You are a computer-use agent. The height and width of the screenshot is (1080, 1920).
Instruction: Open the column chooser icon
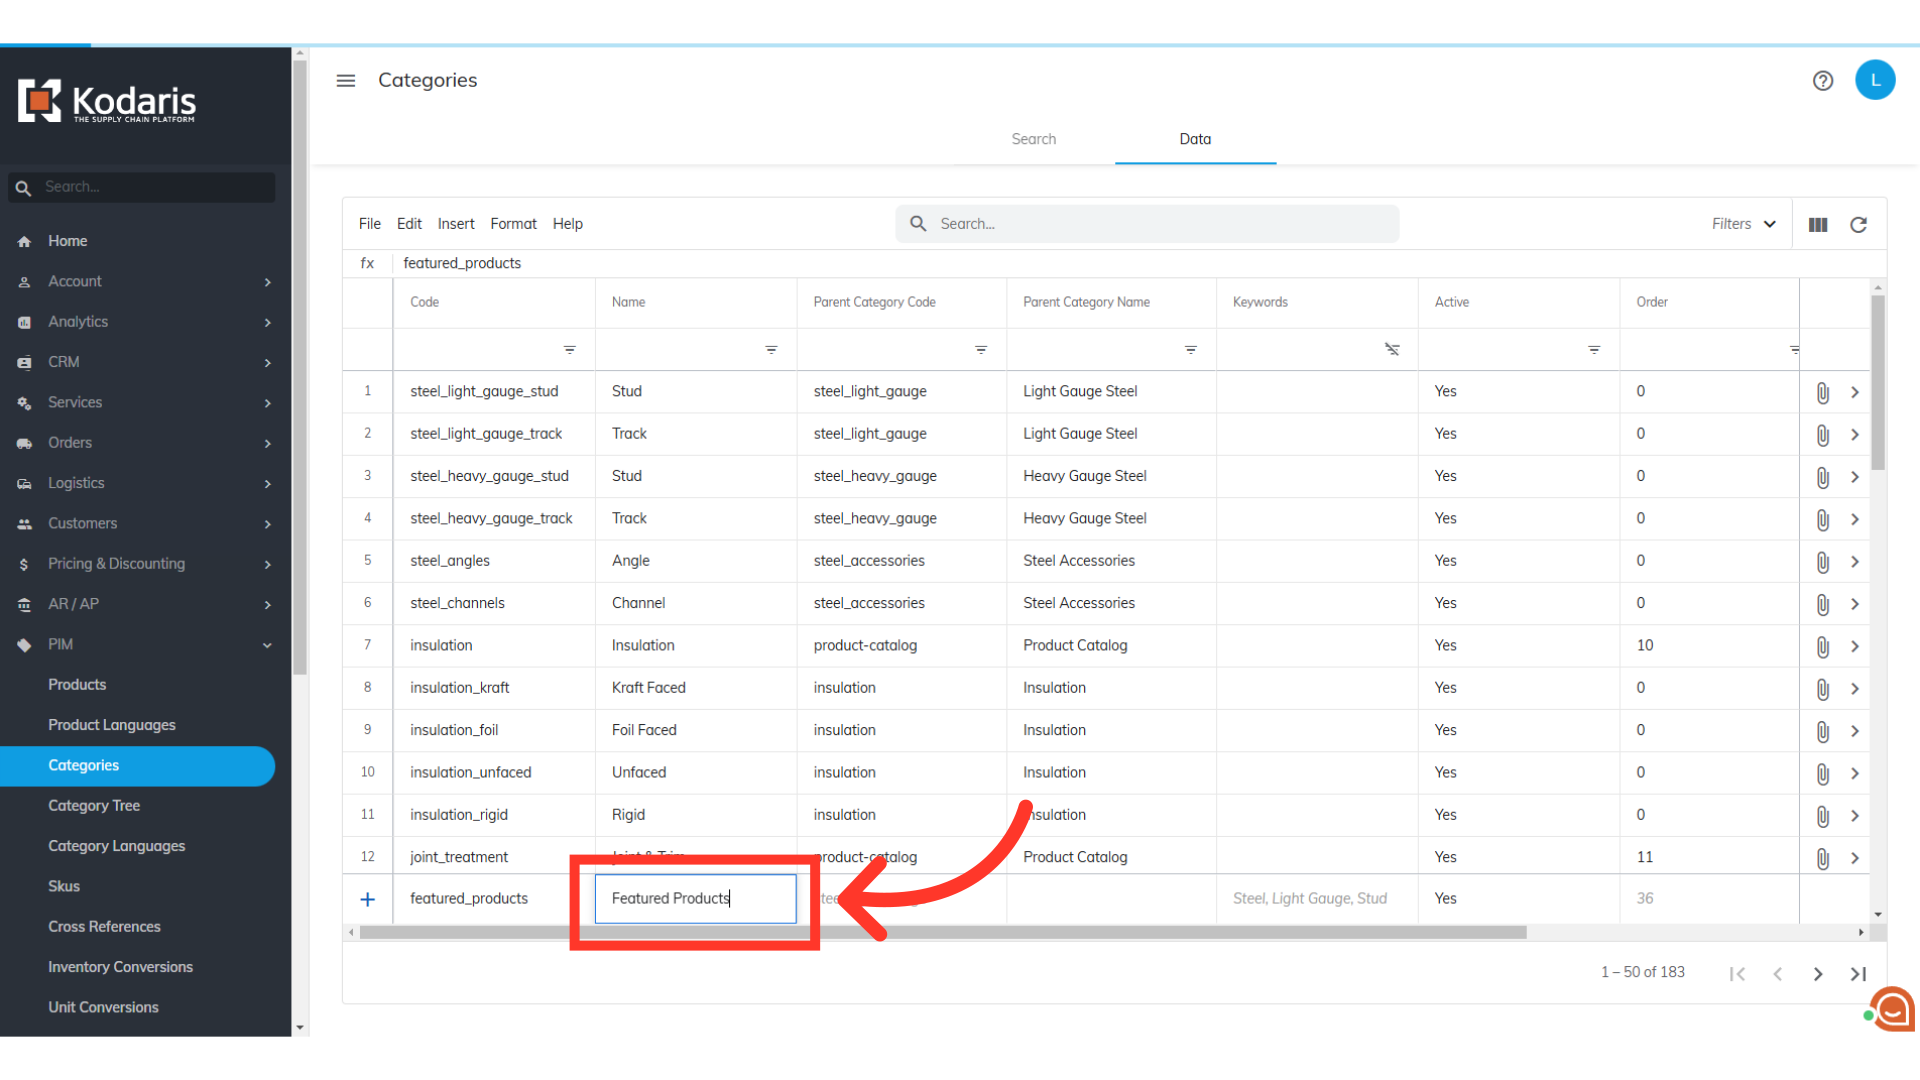1818,225
